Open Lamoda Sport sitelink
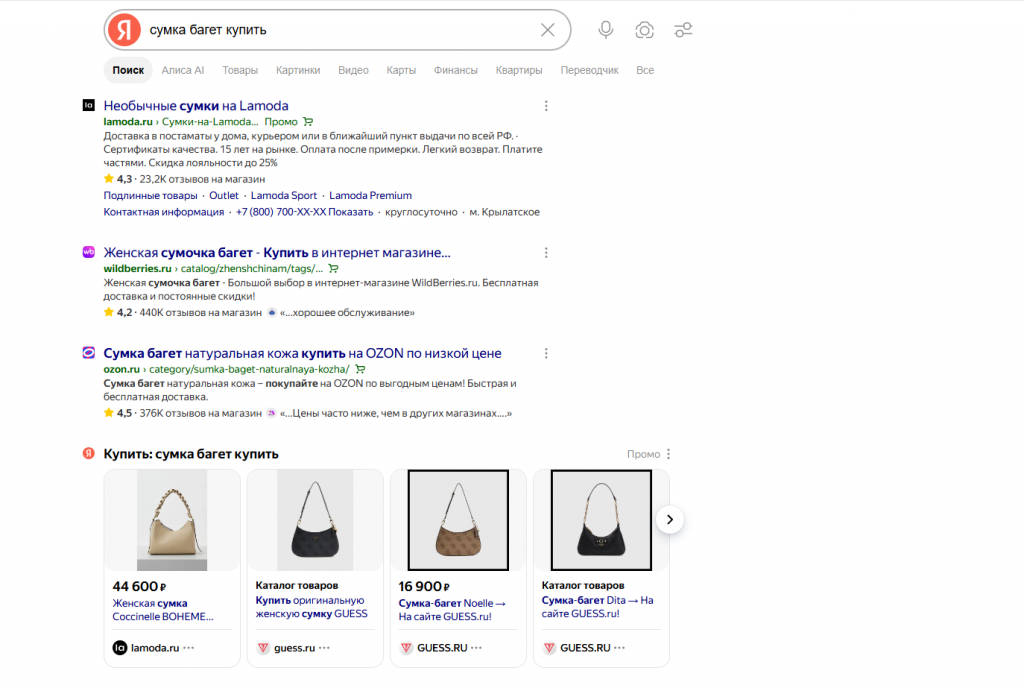Image resolution: width=1024 pixels, height=688 pixels. (283, 195)
